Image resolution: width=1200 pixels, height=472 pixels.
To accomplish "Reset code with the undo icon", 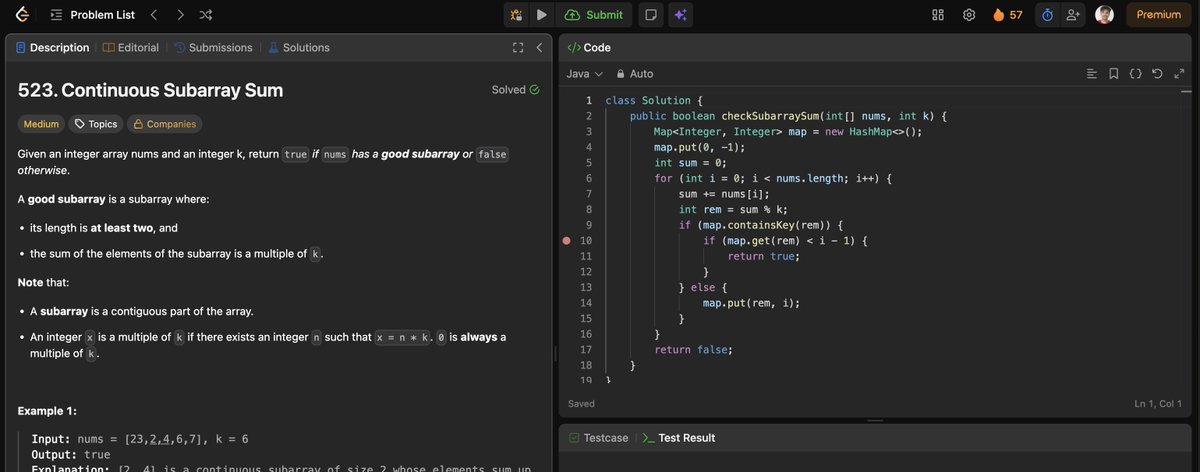I will pos(1157,74).
